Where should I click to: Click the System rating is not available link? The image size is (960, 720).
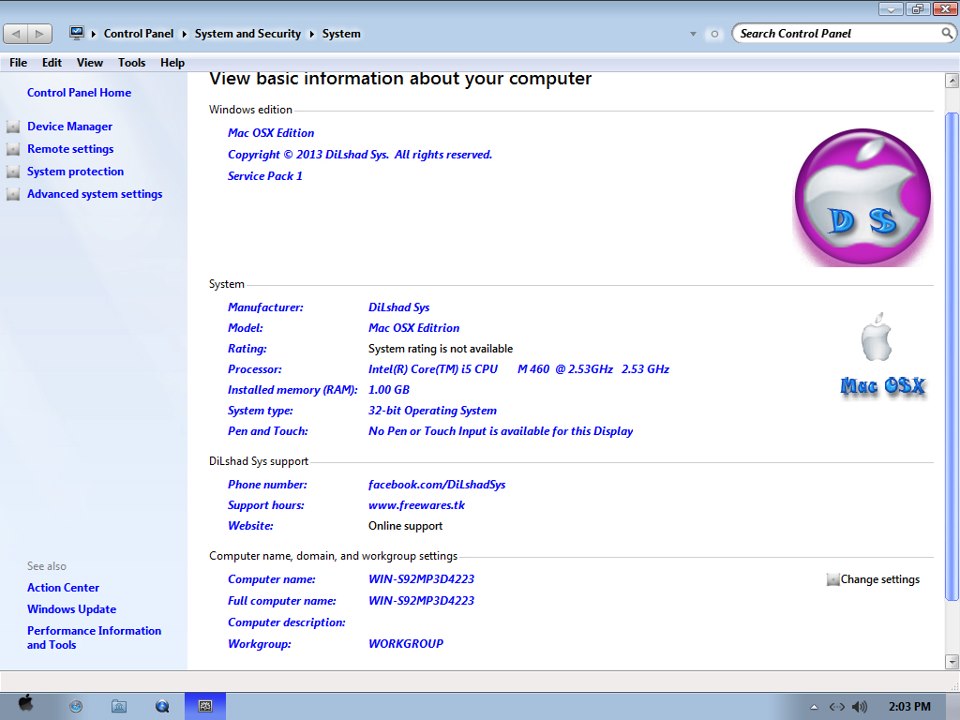(440, 348)
